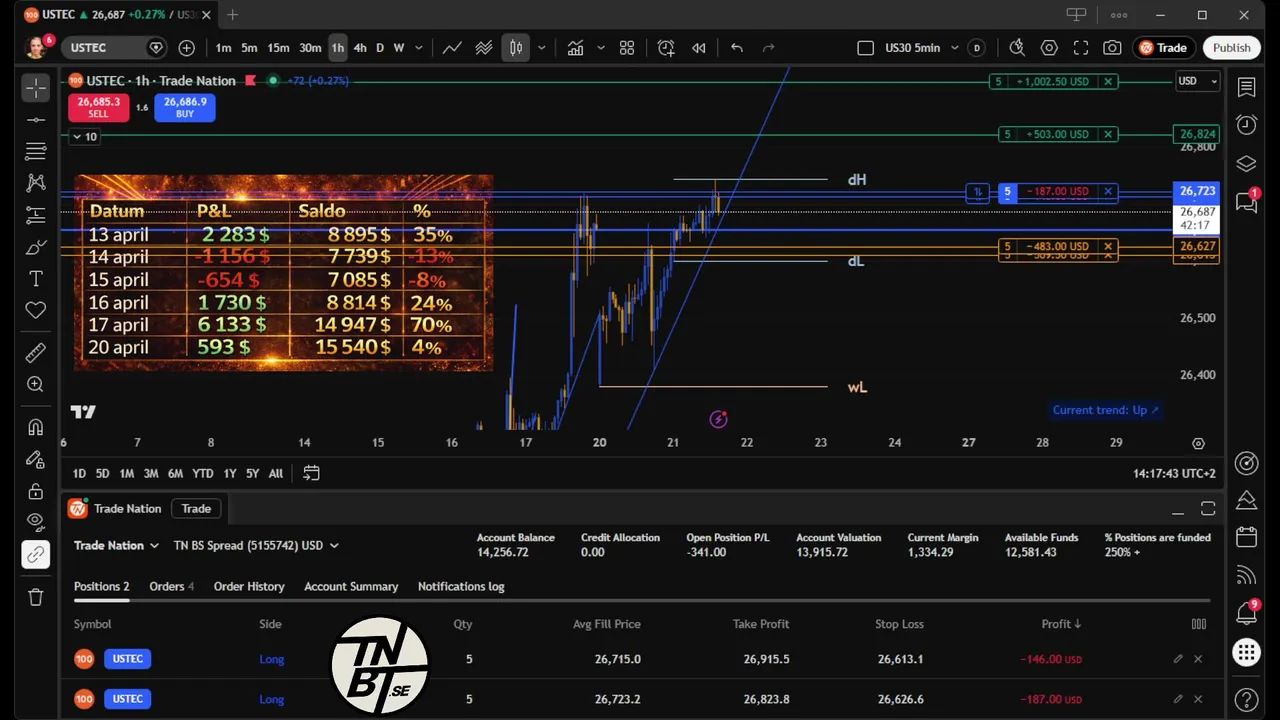The image size is (1280, 720).
Task: Hide all drawings with eye icon
Action: 36,522
